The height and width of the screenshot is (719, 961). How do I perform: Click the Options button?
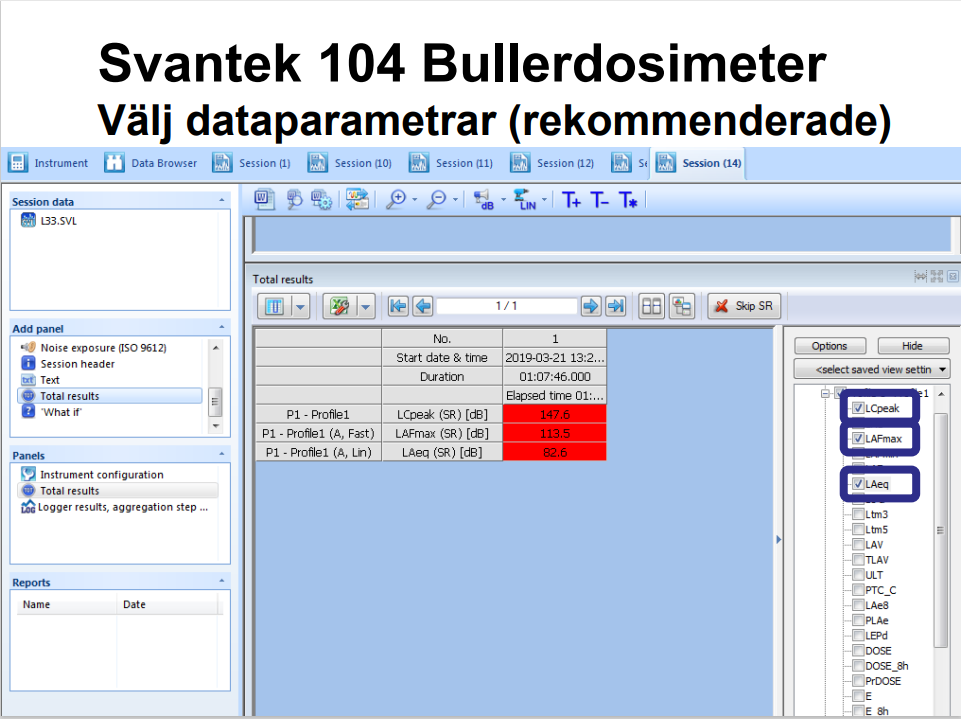click(829, 346)
